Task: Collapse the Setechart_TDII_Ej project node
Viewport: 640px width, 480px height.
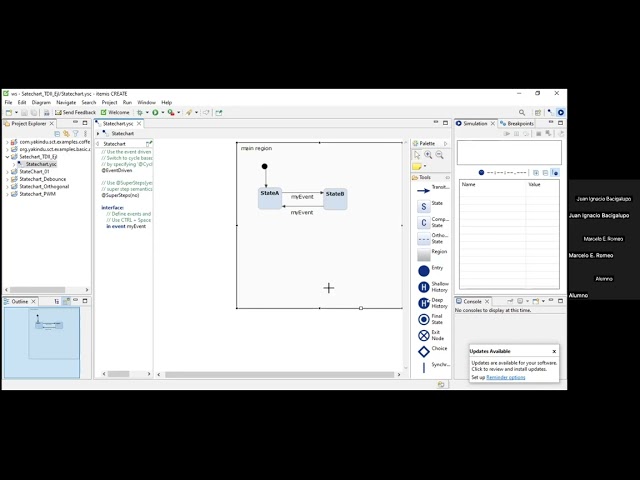Action: (7, 157)
